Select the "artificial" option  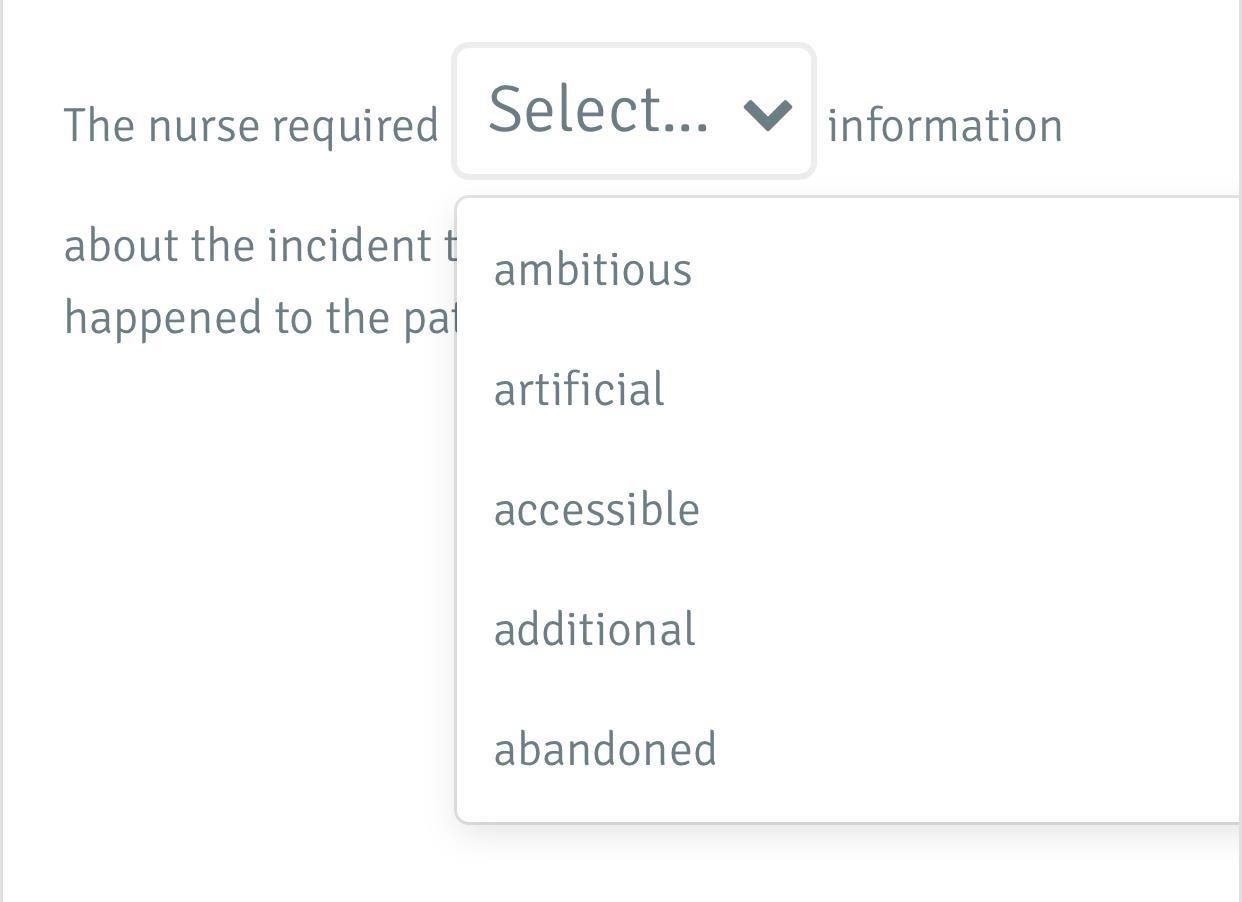click(x=579, y=390)
